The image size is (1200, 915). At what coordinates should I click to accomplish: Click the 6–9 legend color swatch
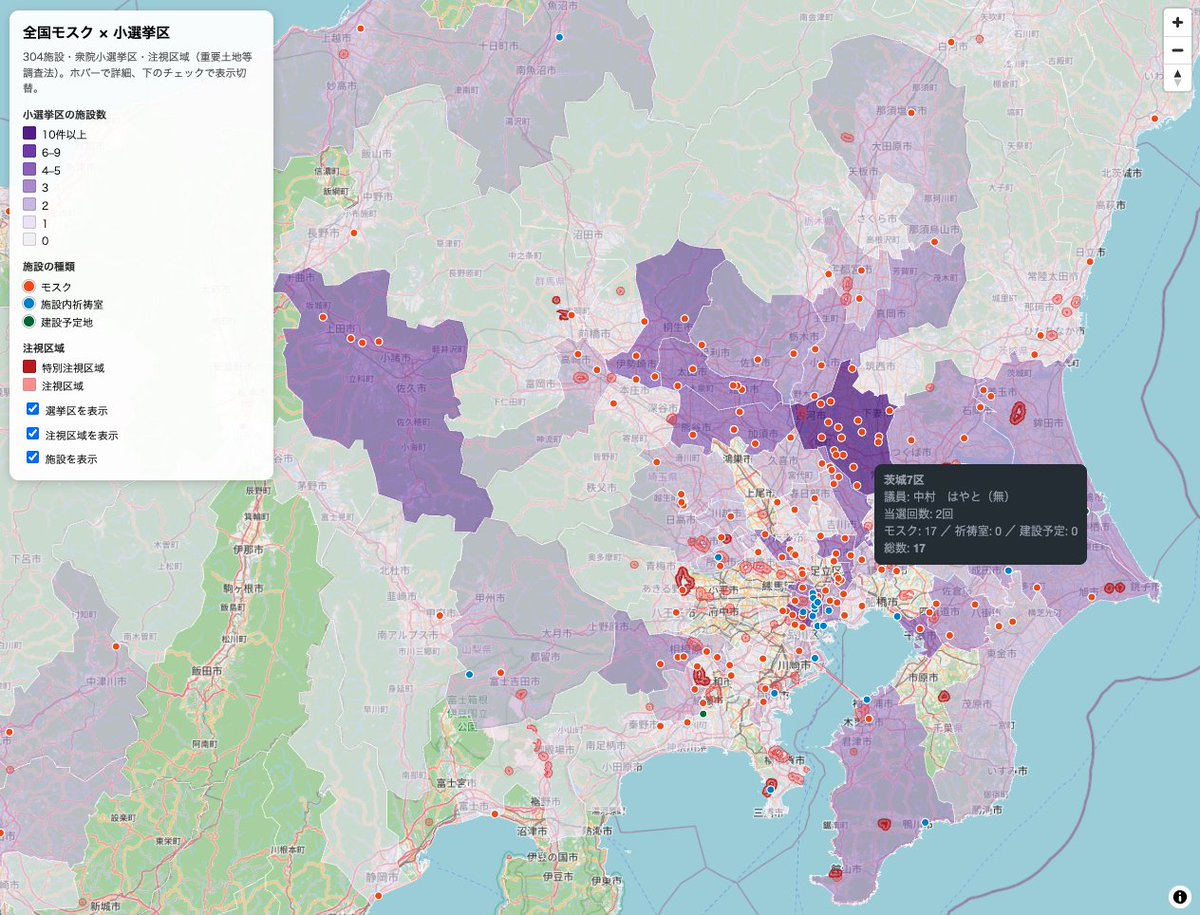coord(30,151)
